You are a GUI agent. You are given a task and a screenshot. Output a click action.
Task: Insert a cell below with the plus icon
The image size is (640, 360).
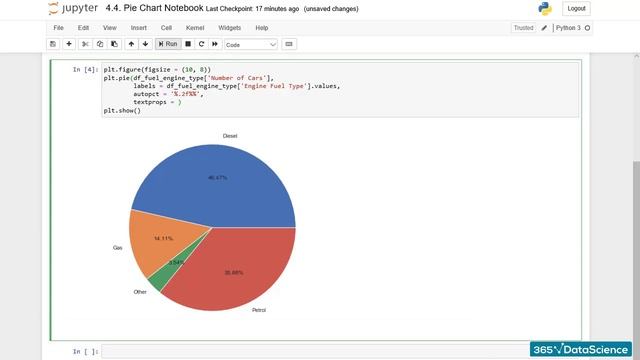[x=69, y=44]
